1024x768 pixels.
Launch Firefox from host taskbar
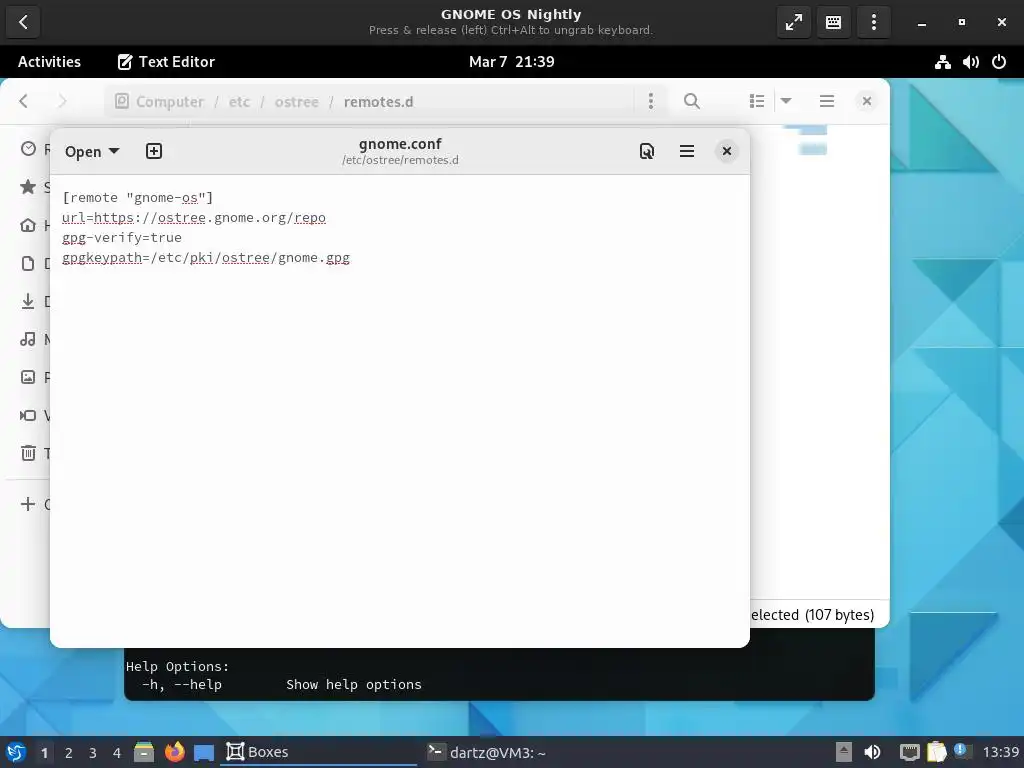click(174, 752)
